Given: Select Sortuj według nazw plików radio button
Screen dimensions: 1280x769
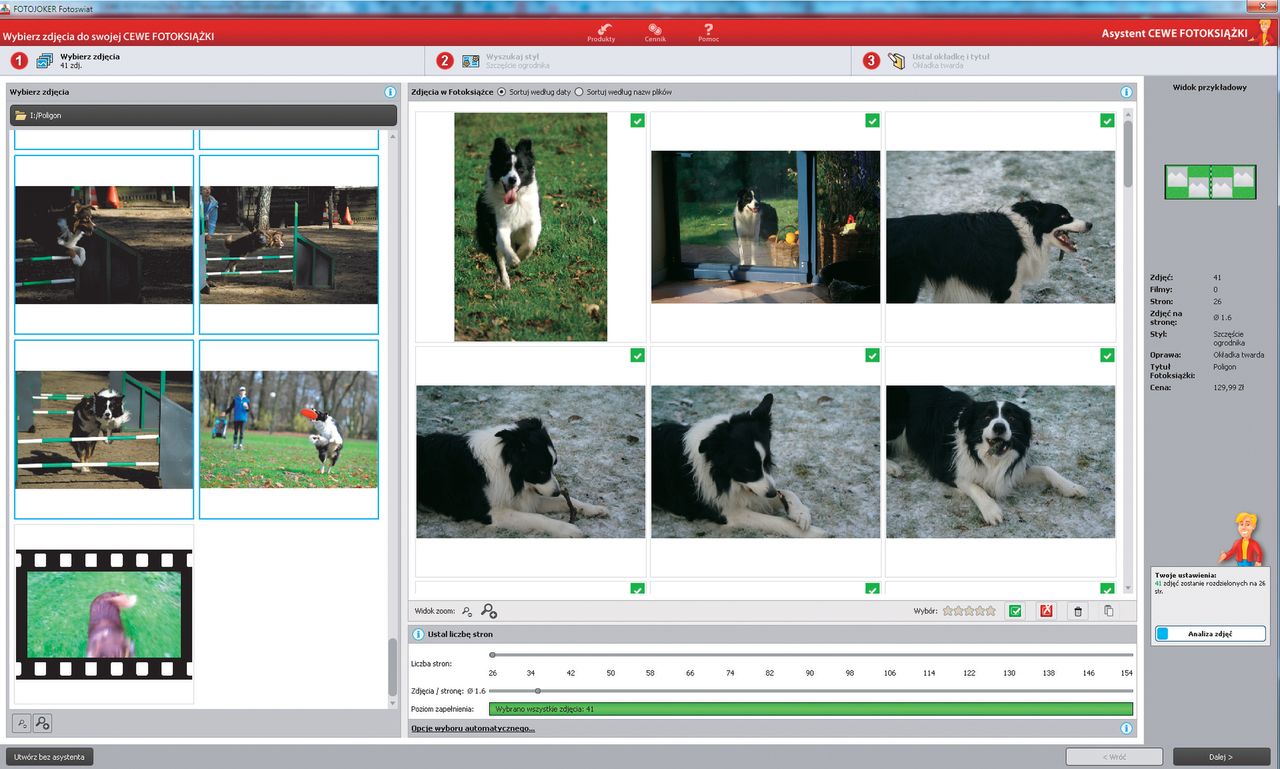Looking at the screenshot, I should (579, 92).
